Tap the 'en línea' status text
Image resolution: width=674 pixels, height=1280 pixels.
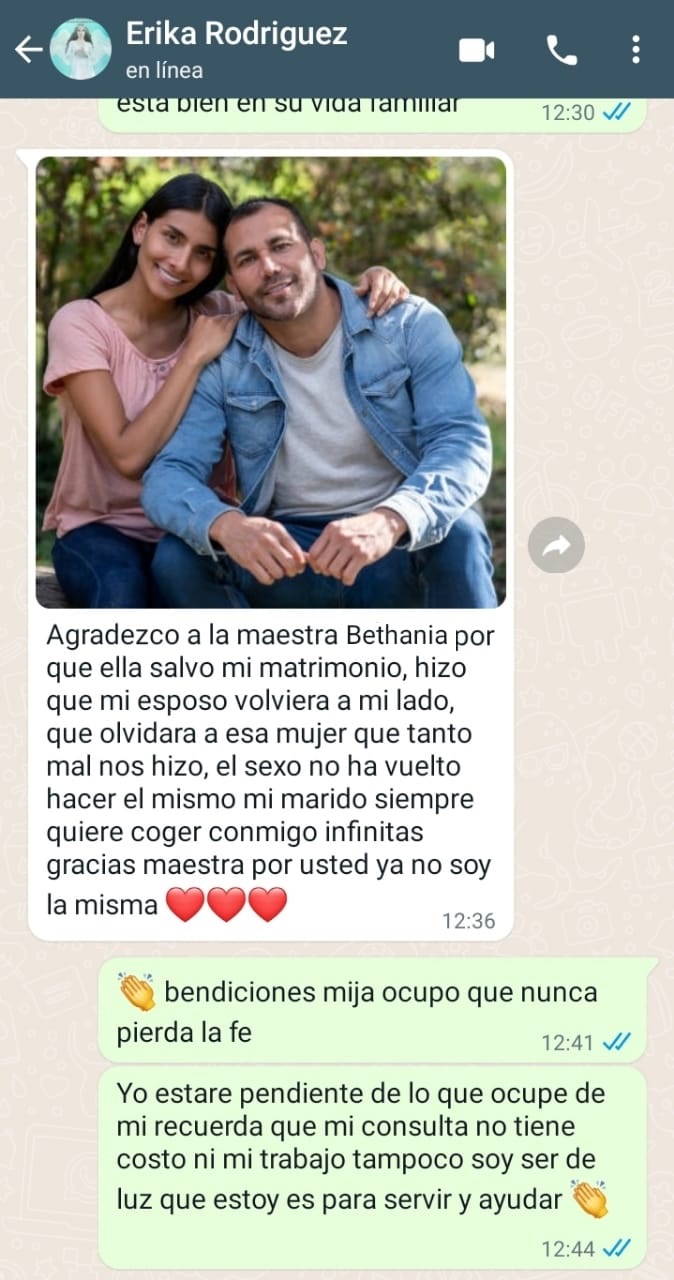pyautogui.click(x=164, y=71)
